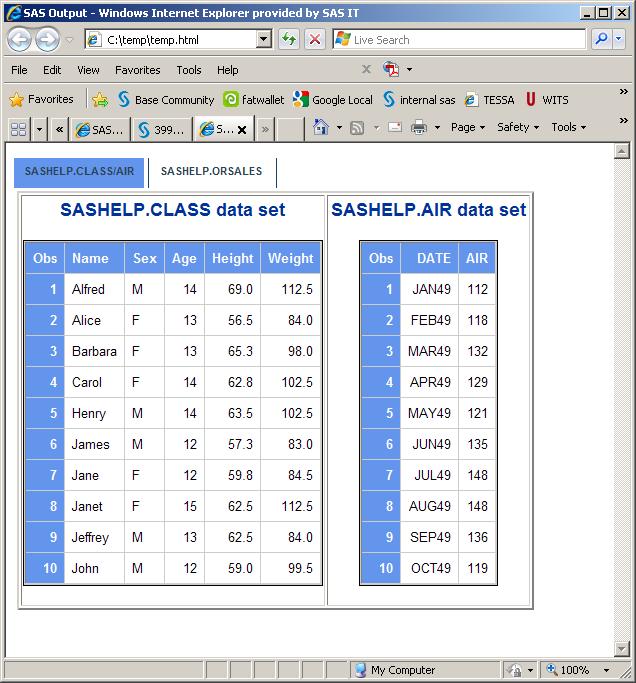Click the Read Mail envelope icon
Image resolution: width=636 pixels, height=683 pixels.
[395, 128]
